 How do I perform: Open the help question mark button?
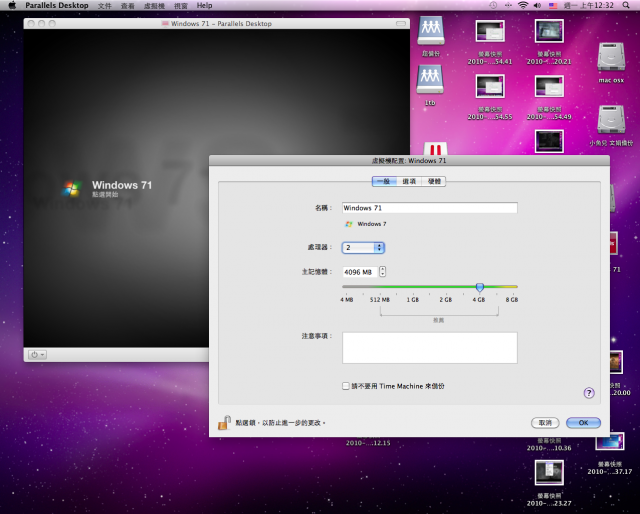[589, 393]
